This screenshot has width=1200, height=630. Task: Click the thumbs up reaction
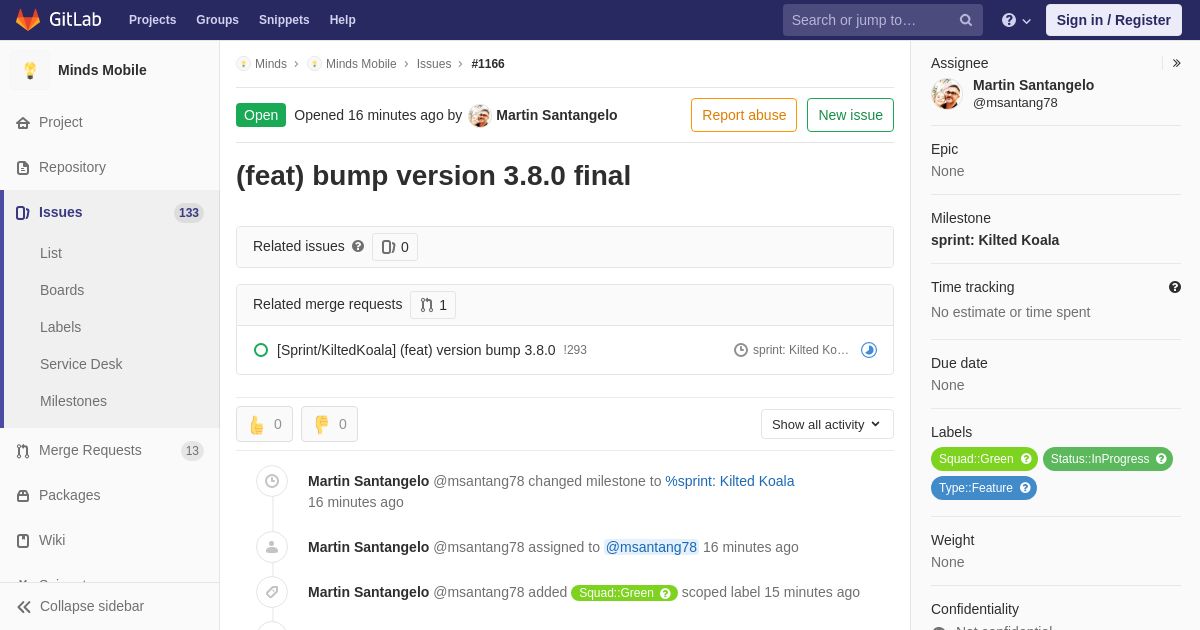264,424
